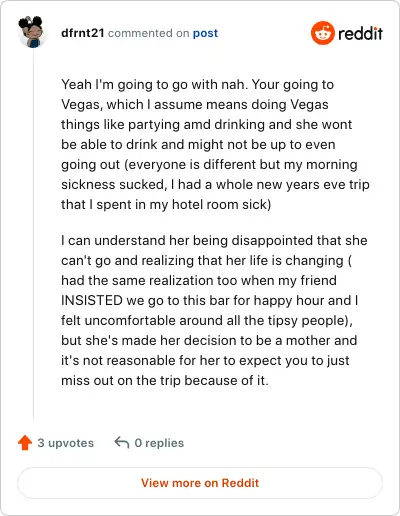Click the word INSISTED in the comment
The width and height of the screenshot is (400, 516).
click(92, 300)
